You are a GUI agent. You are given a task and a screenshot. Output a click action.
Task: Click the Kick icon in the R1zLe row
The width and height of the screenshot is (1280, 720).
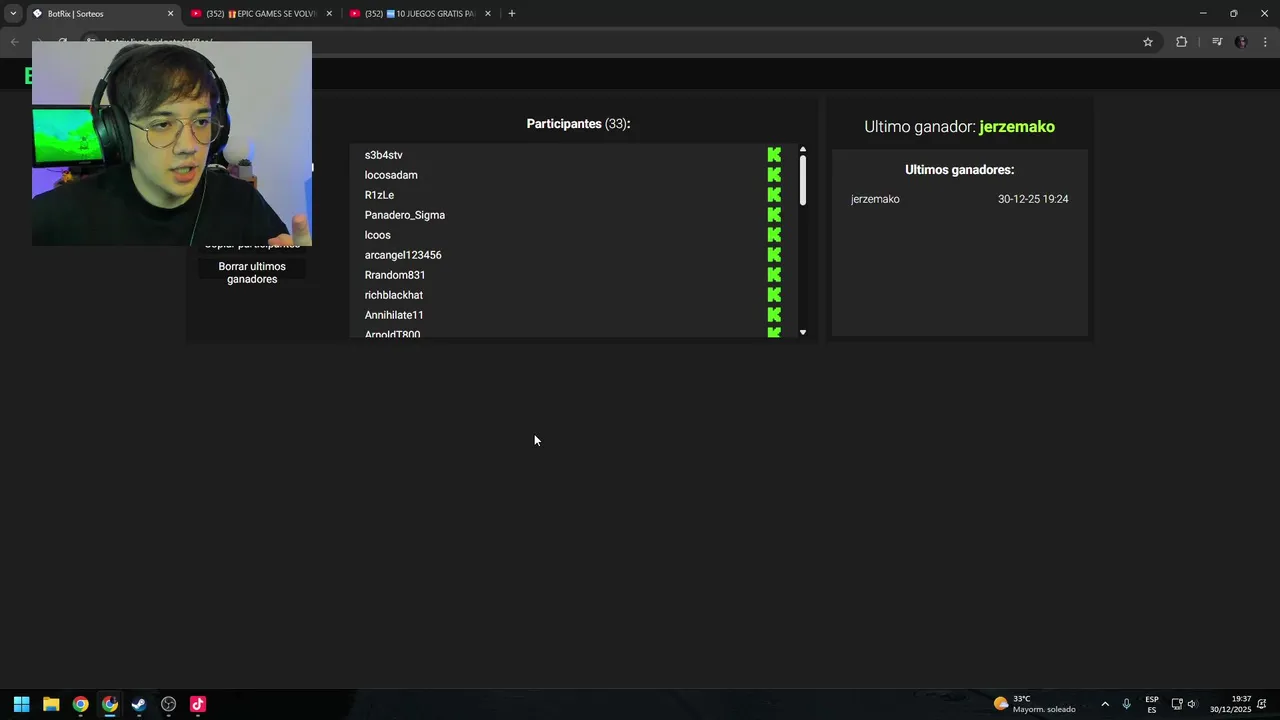coord(774,195)
